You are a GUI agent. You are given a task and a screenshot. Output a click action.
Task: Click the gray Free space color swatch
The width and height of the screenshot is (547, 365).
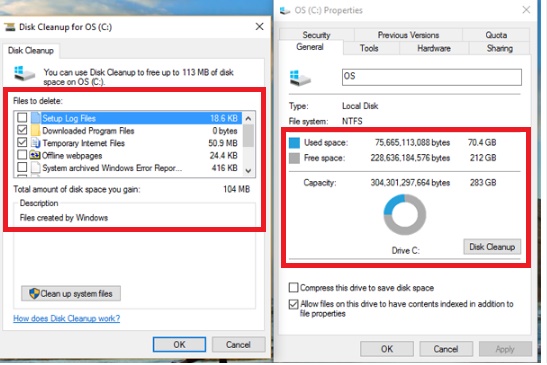tap(294, 158)
